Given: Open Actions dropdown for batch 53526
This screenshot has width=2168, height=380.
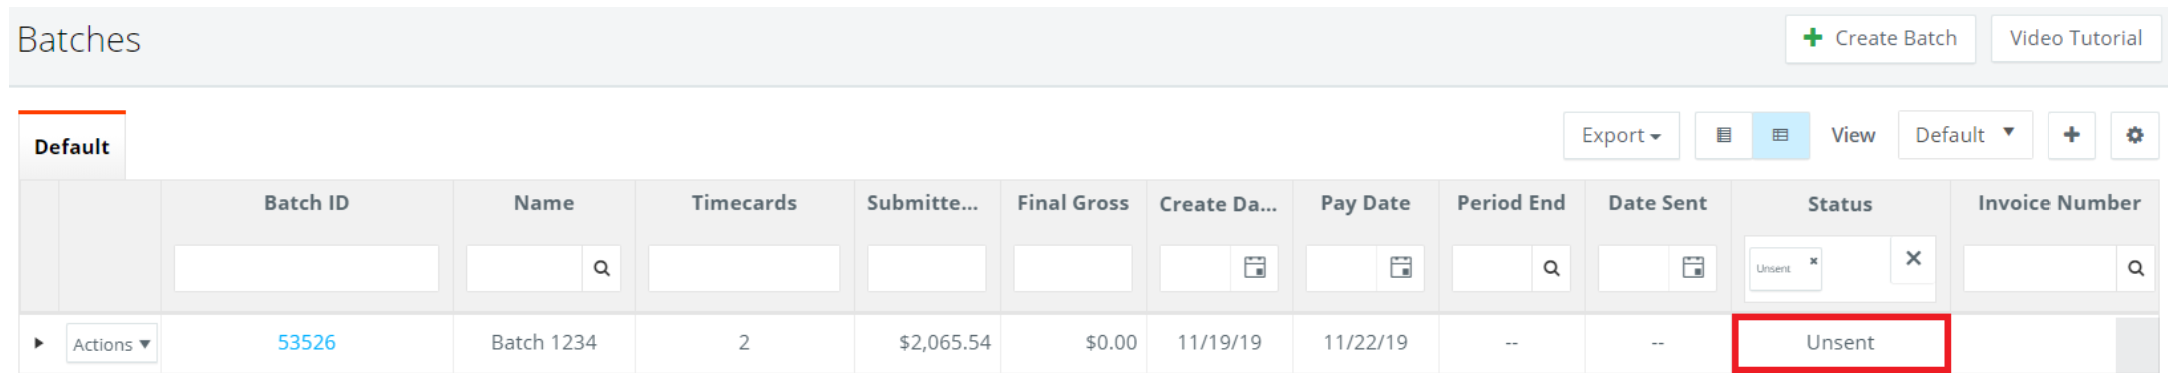Looking at the screenshot, I should tap(111, 343).
